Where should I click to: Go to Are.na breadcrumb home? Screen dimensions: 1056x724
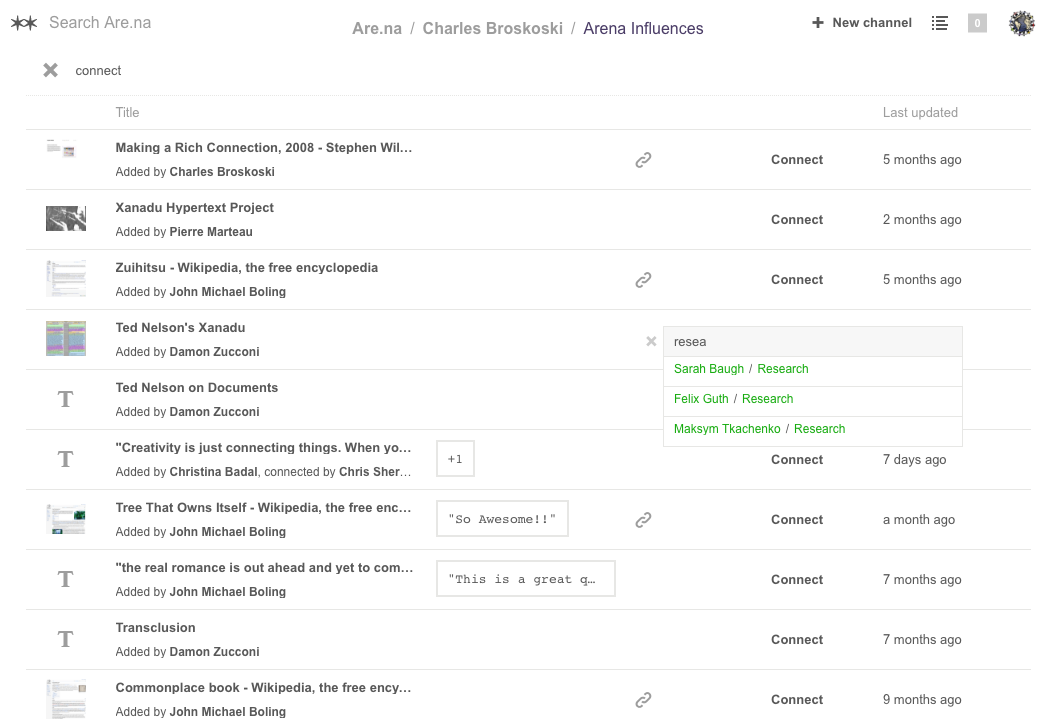click(377, 28)
